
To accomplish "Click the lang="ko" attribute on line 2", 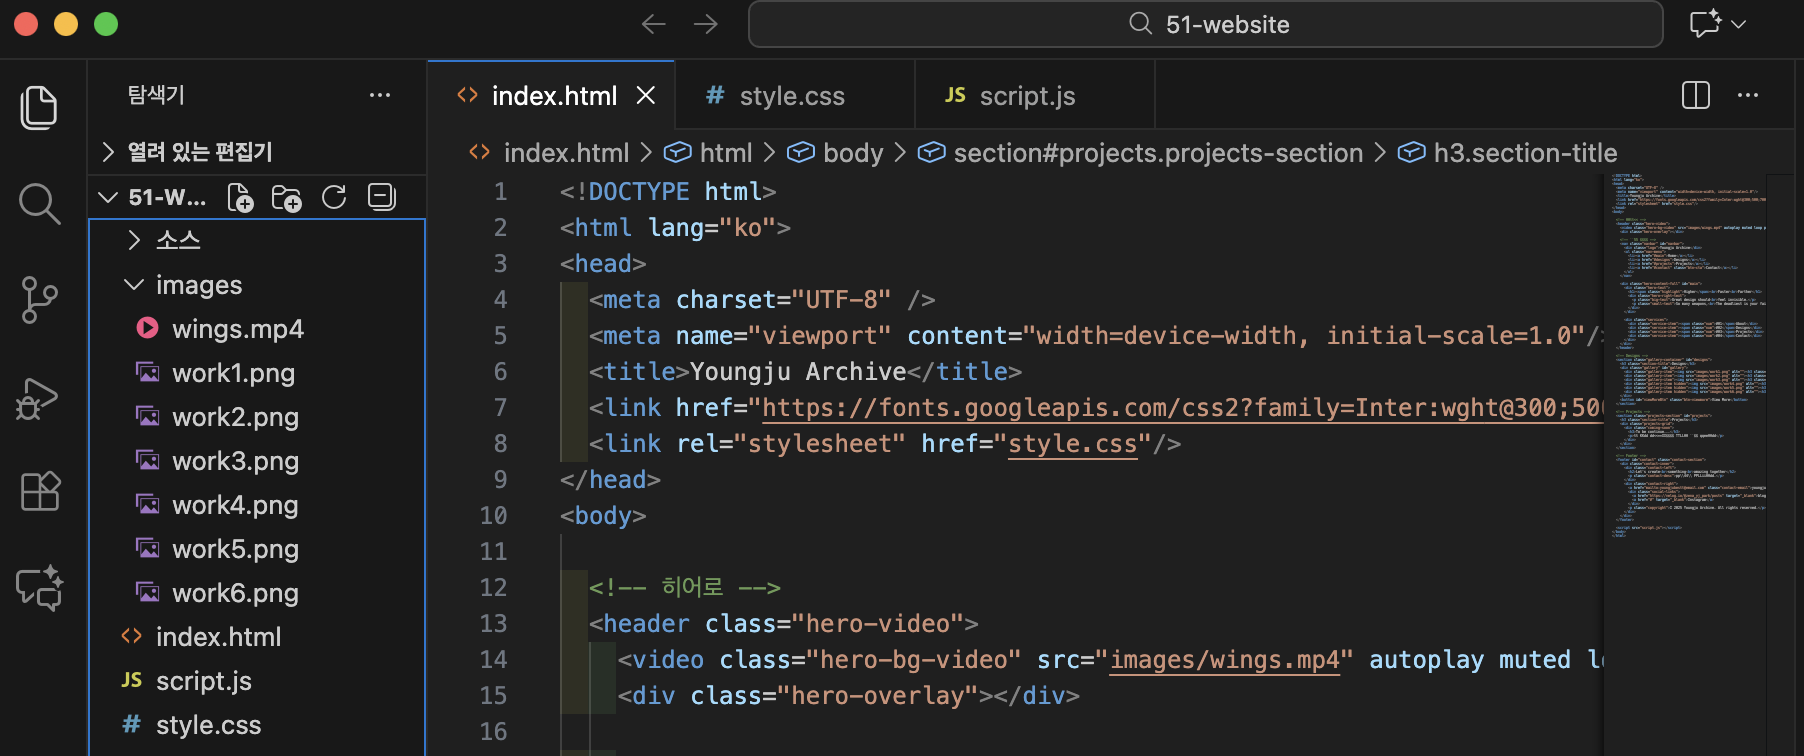I will [712, 227].
